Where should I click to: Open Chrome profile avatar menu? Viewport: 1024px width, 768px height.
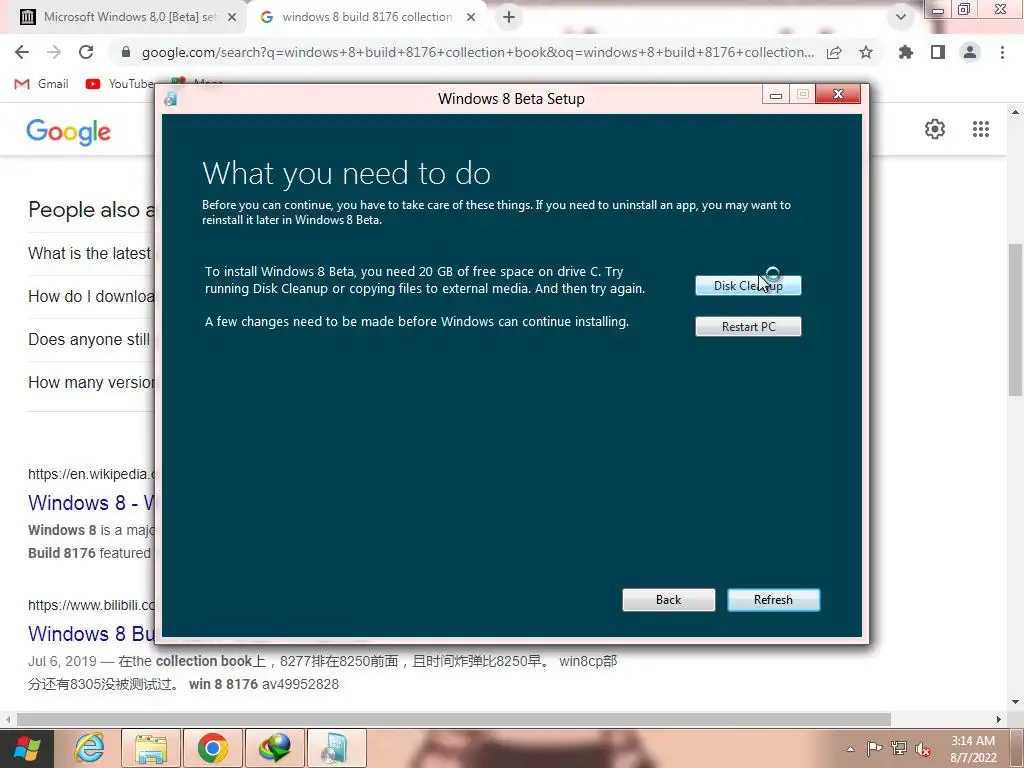coord(970,52)
